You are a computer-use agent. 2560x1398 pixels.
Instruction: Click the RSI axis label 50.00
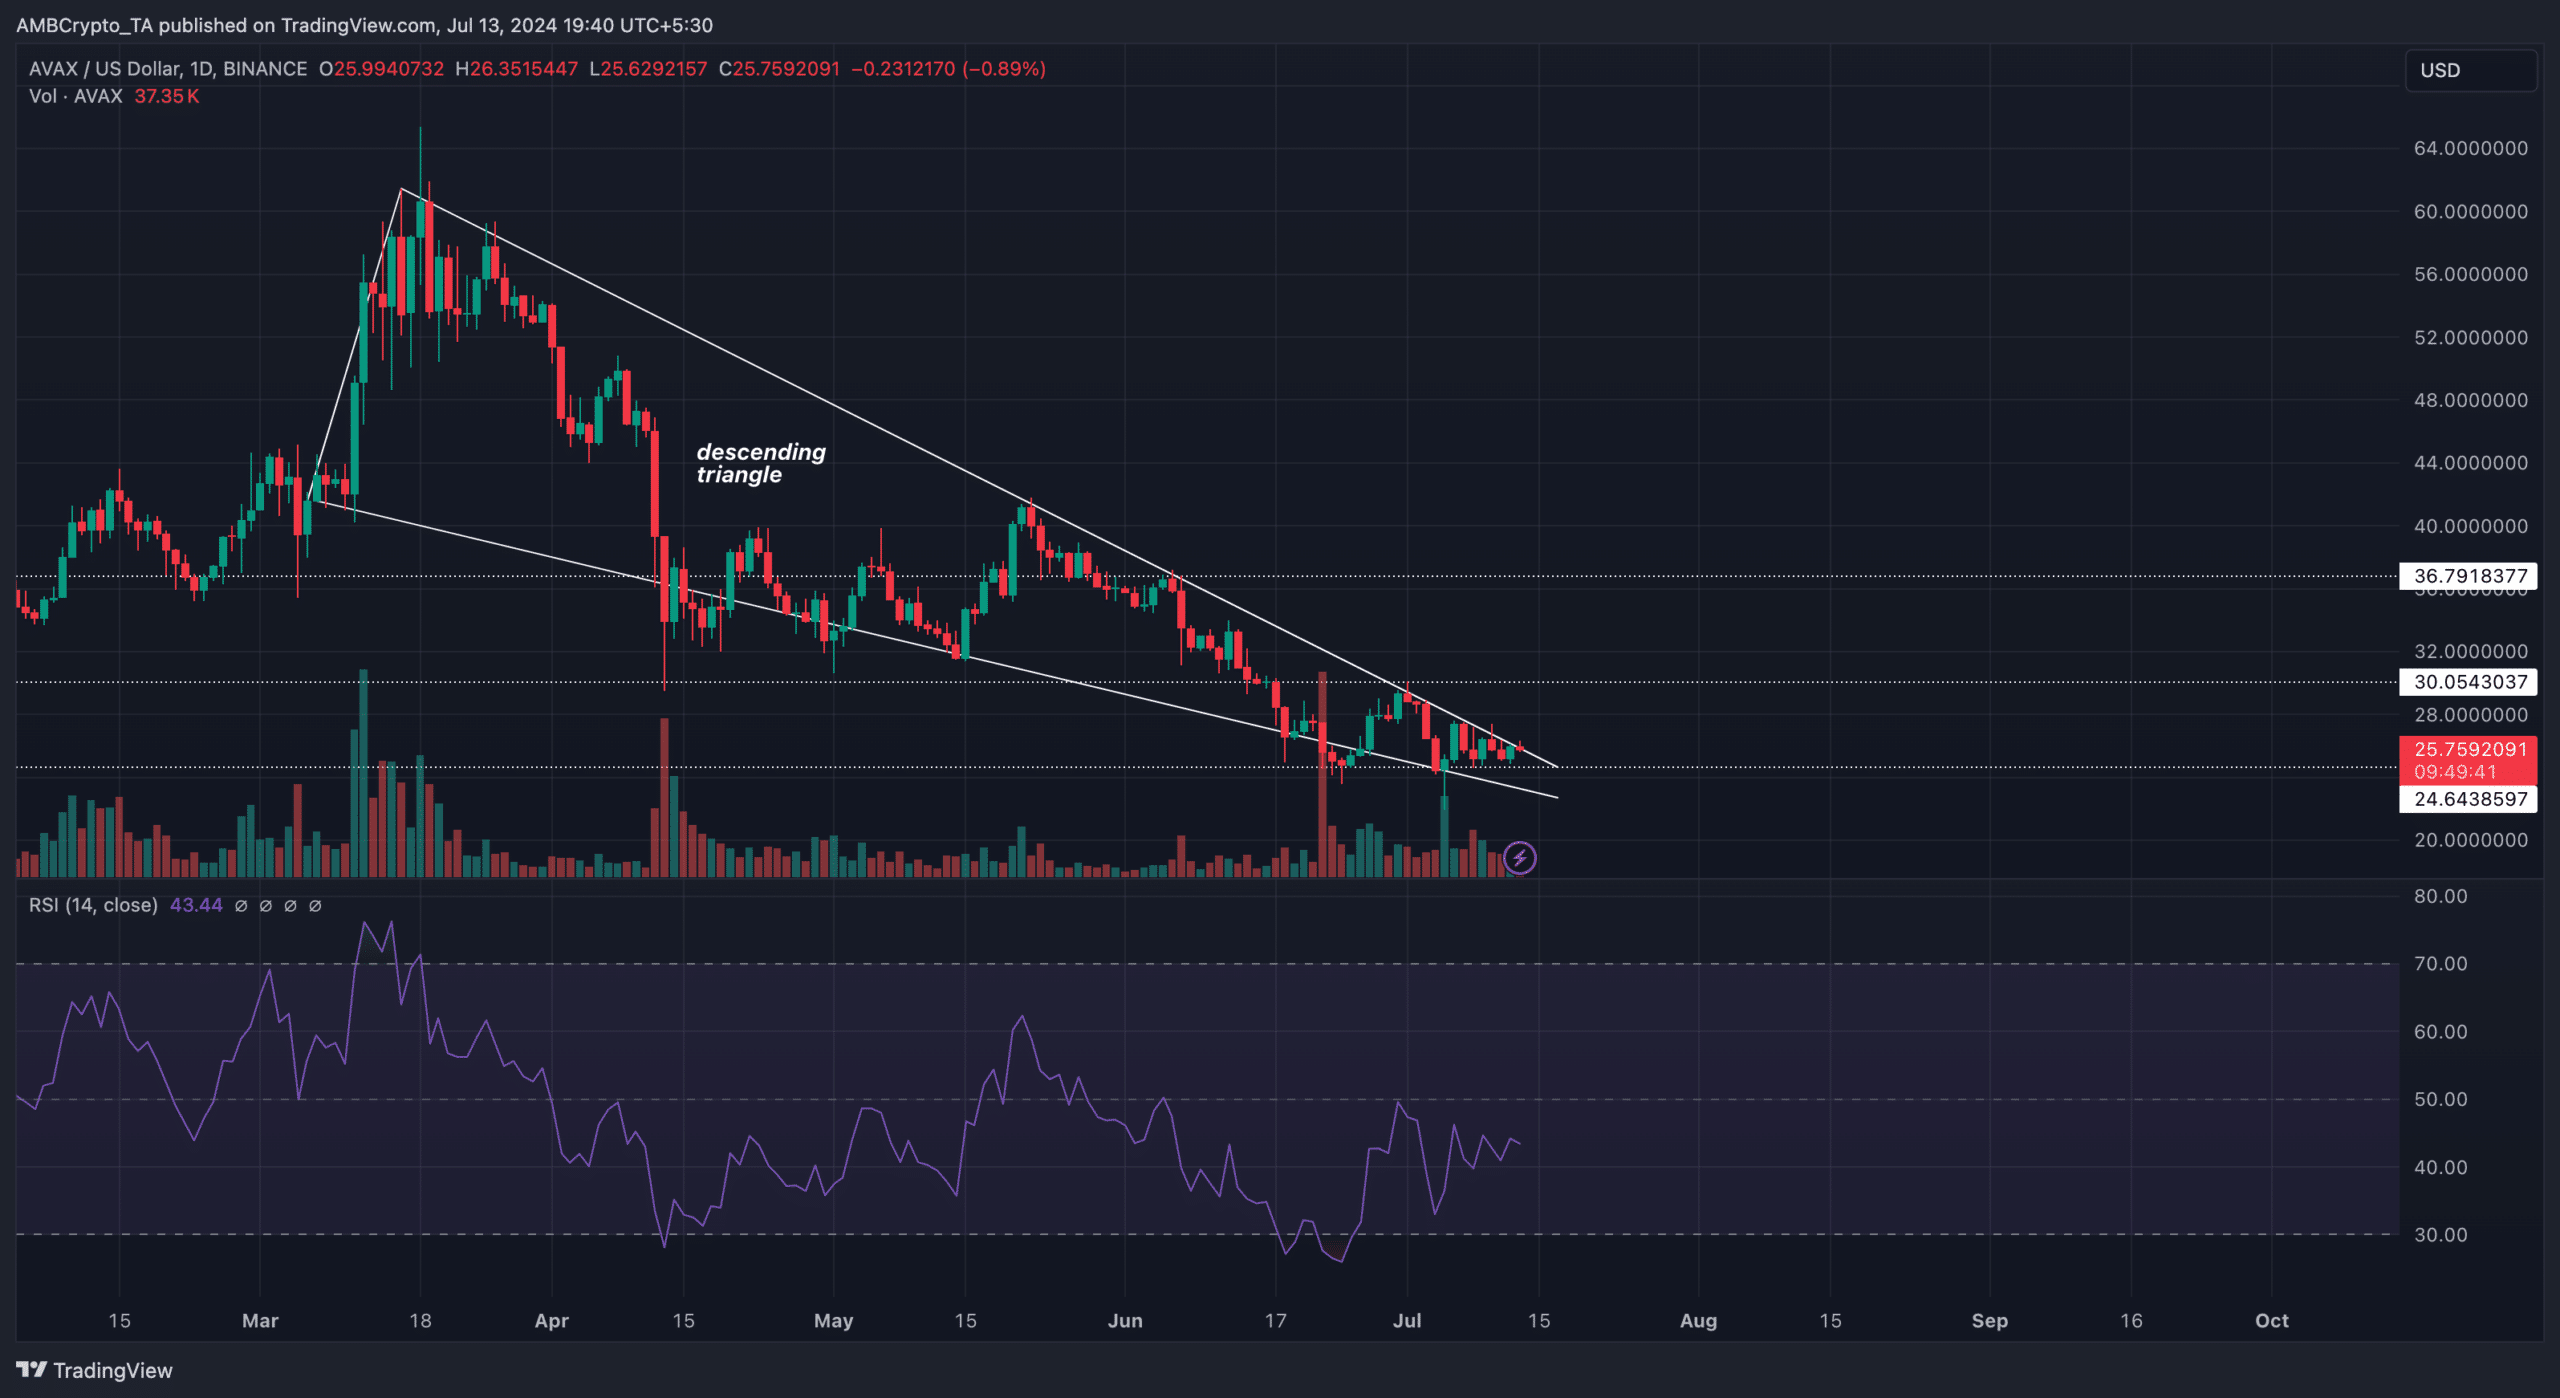point(2440,1099)
